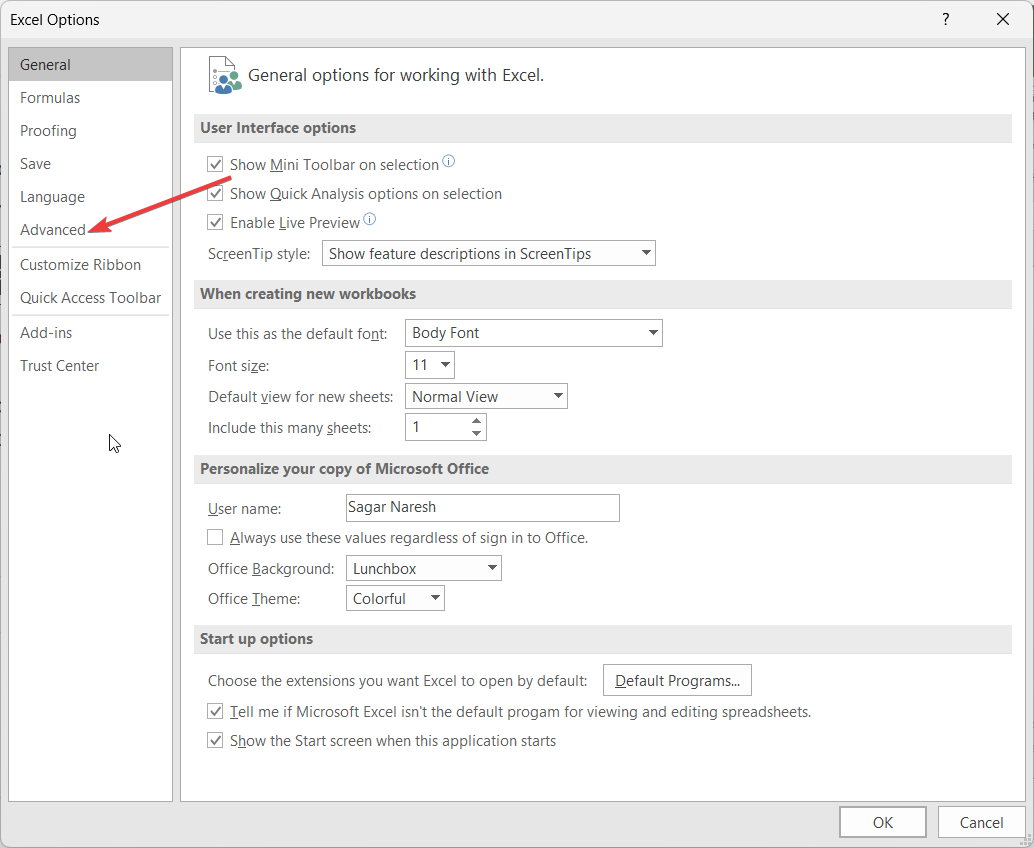Viewport: 1034px width, 848px height.
Task: Toggle default program notification checkbox
Action: pos(215,712)
